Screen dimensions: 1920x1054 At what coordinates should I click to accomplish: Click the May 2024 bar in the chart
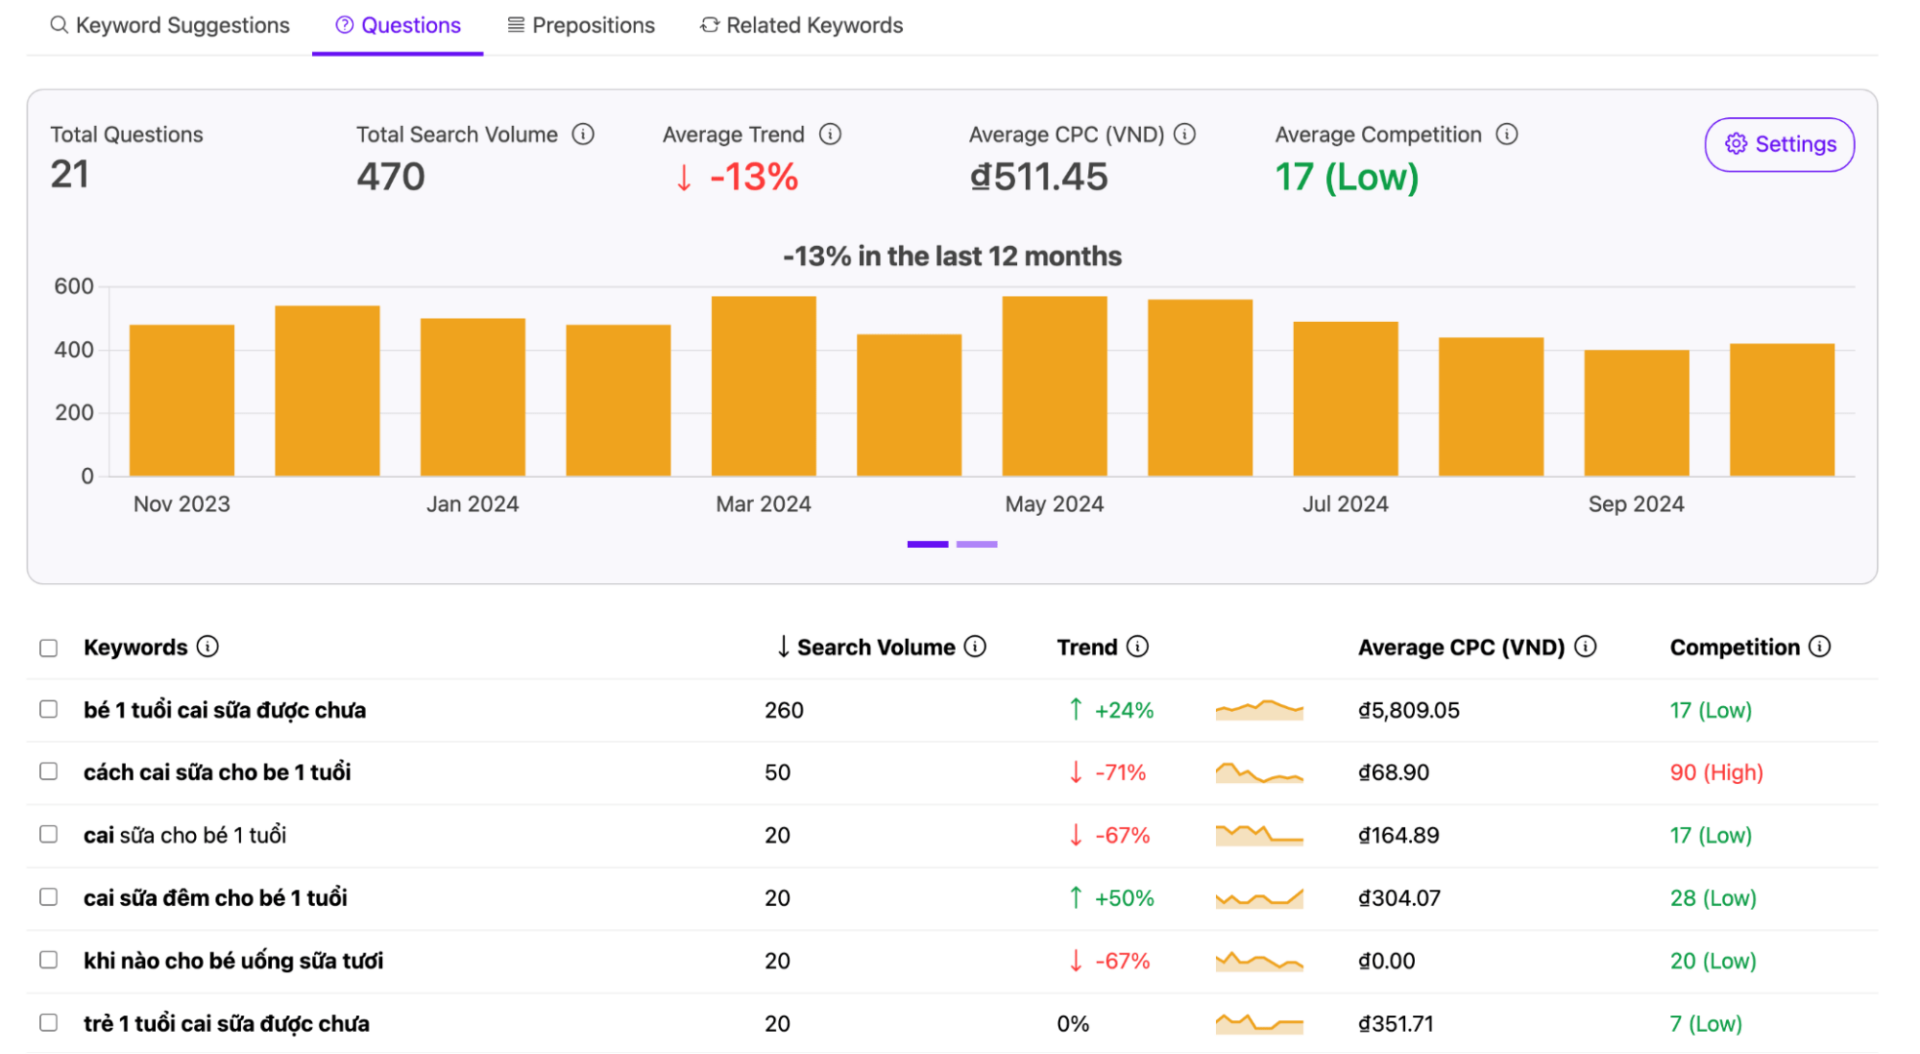point(1055,386)
